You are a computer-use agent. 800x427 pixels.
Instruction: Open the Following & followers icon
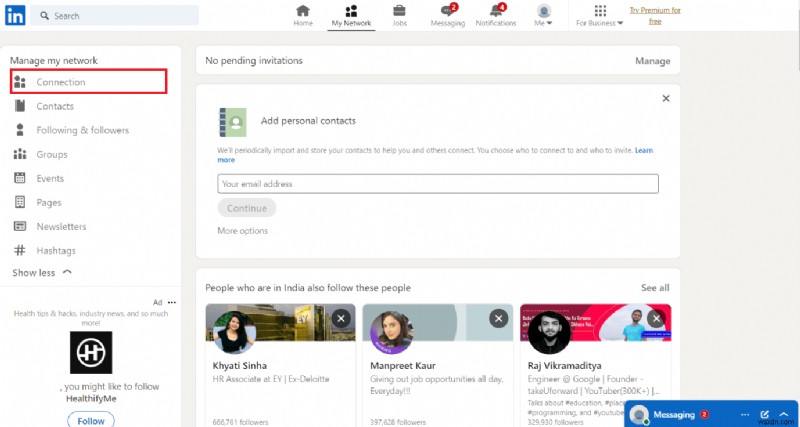click(x=20, y=130)
